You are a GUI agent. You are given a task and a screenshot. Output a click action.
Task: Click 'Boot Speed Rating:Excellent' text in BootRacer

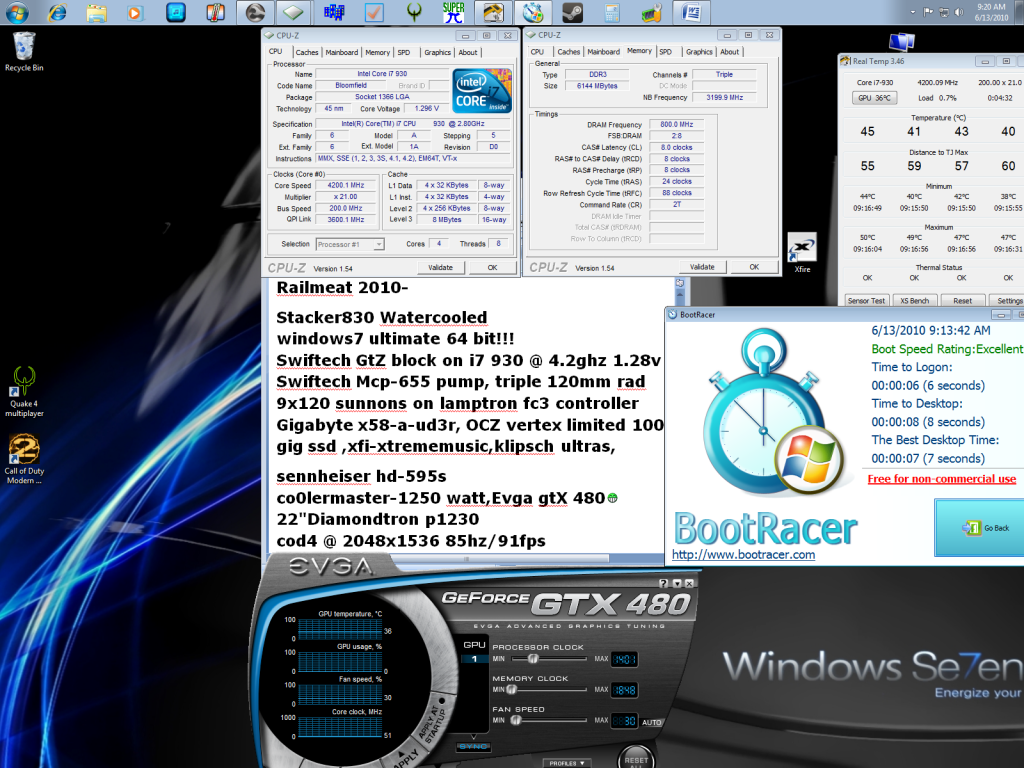(948, 349)
